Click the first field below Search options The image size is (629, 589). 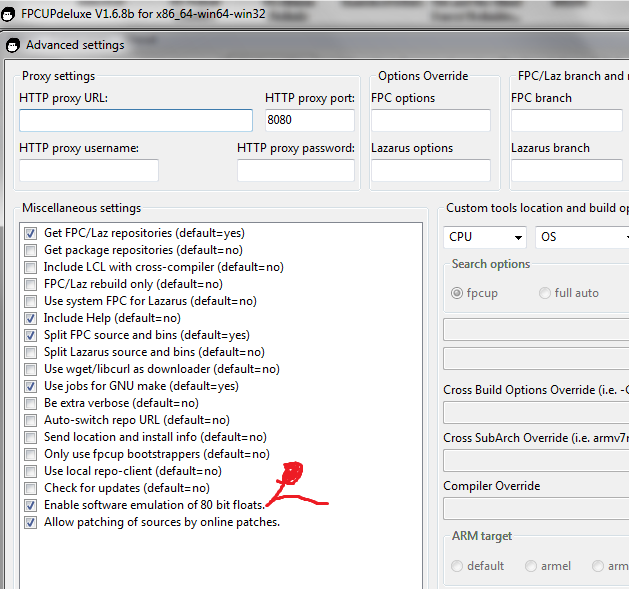pyautogui.click(x=536, y=330)
